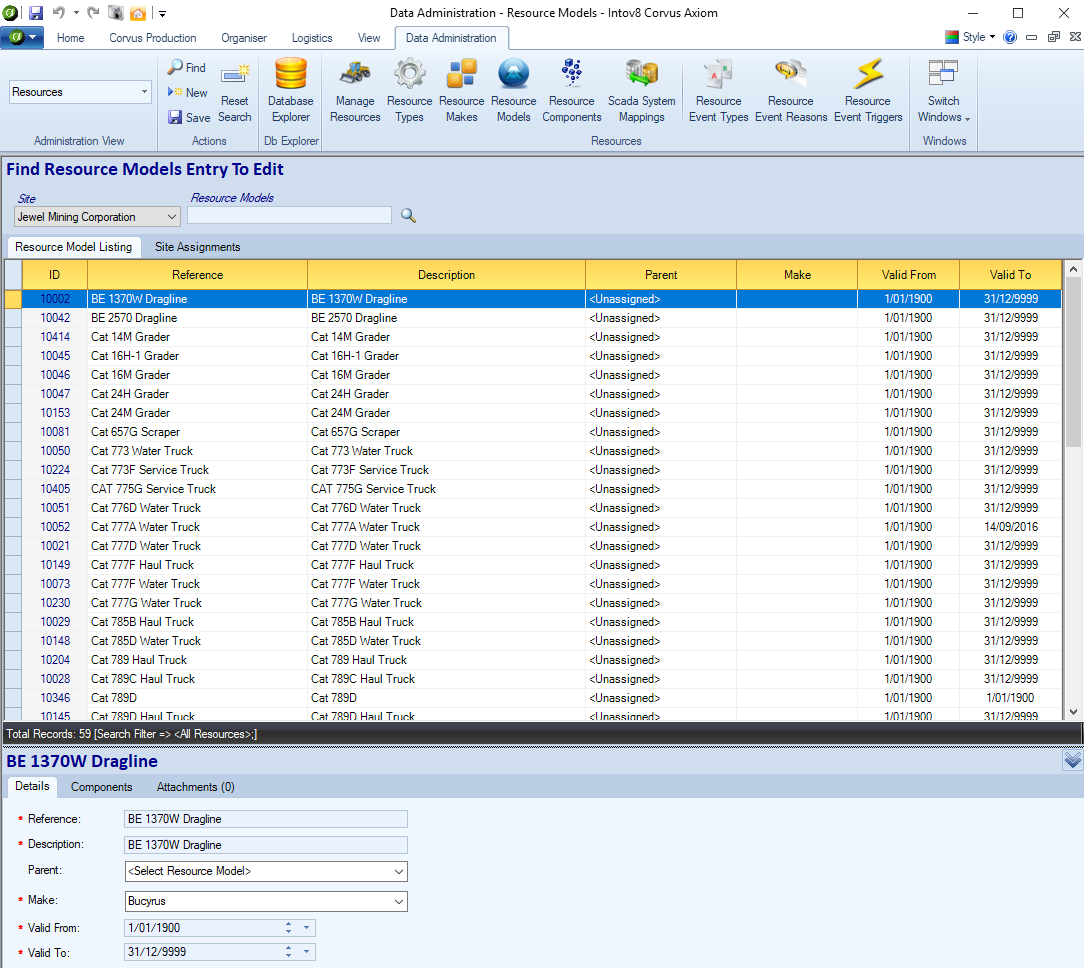This screenshot has width=1084, height=968.
Task: Open Scada System Mappings
Action: coord(642,91)
